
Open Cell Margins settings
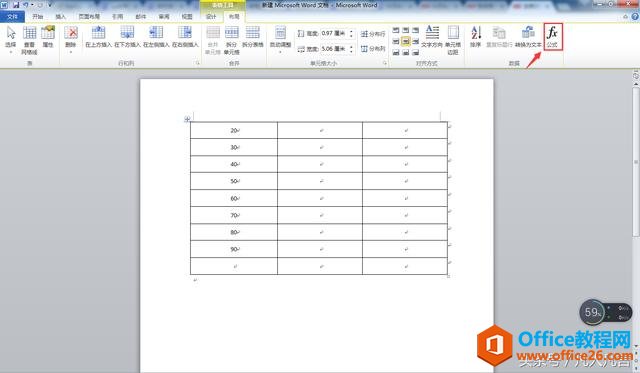click(x=453, y=40)
